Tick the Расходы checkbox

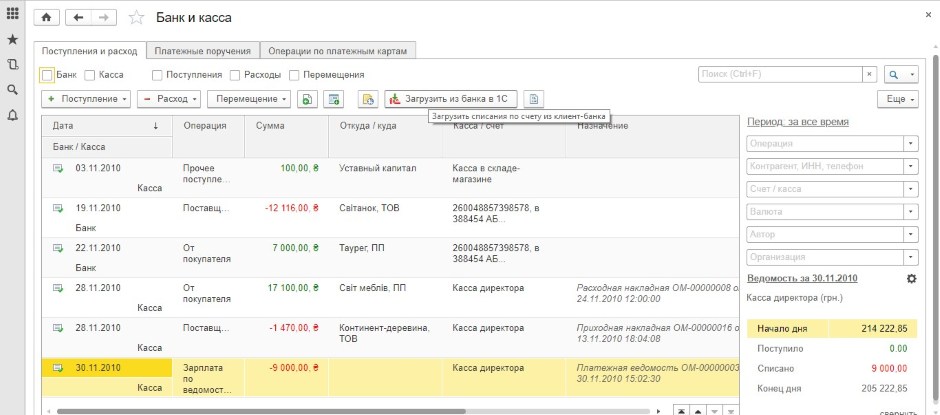click(234, 76)
